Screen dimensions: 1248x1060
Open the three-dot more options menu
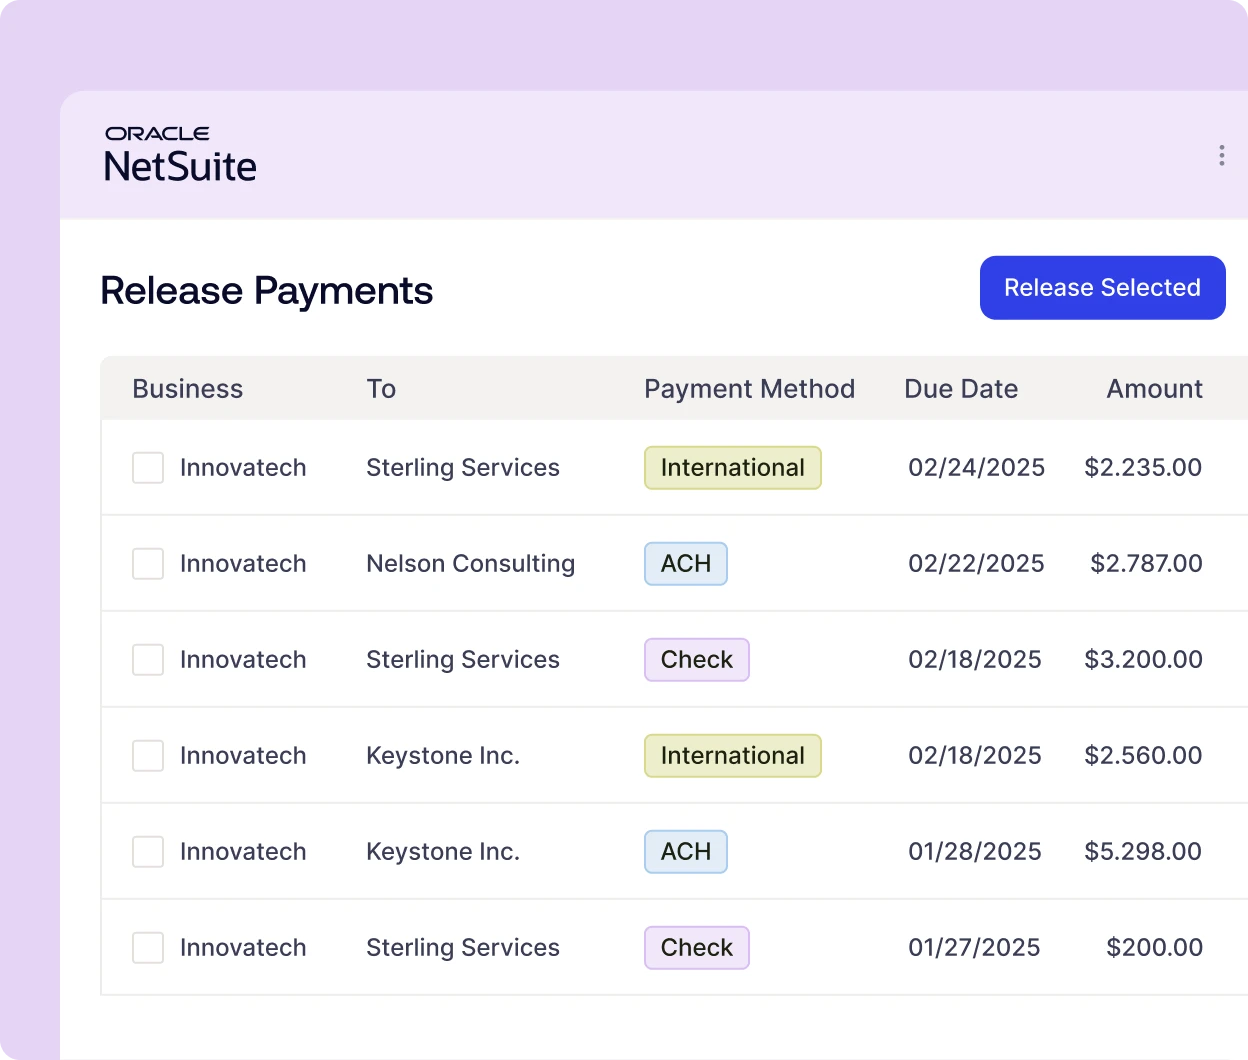(x=1221, y=155)
